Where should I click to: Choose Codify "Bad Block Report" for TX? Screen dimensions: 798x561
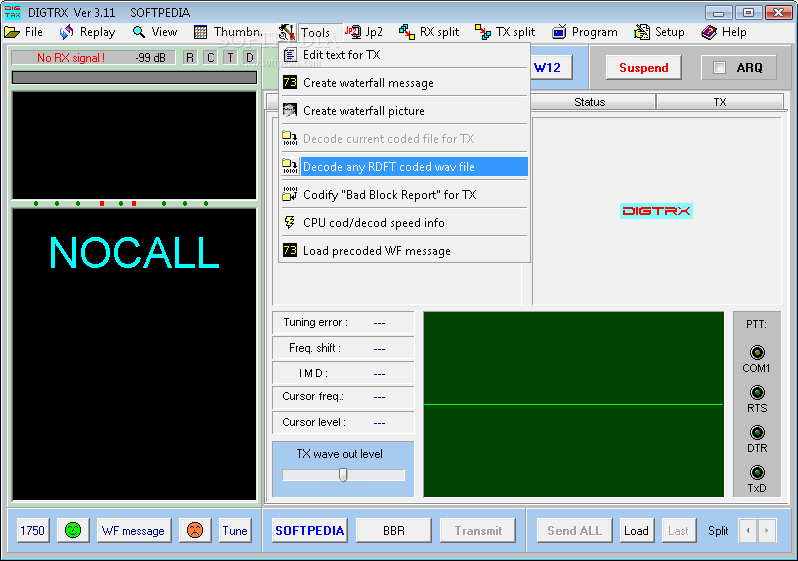pos(405,194)
